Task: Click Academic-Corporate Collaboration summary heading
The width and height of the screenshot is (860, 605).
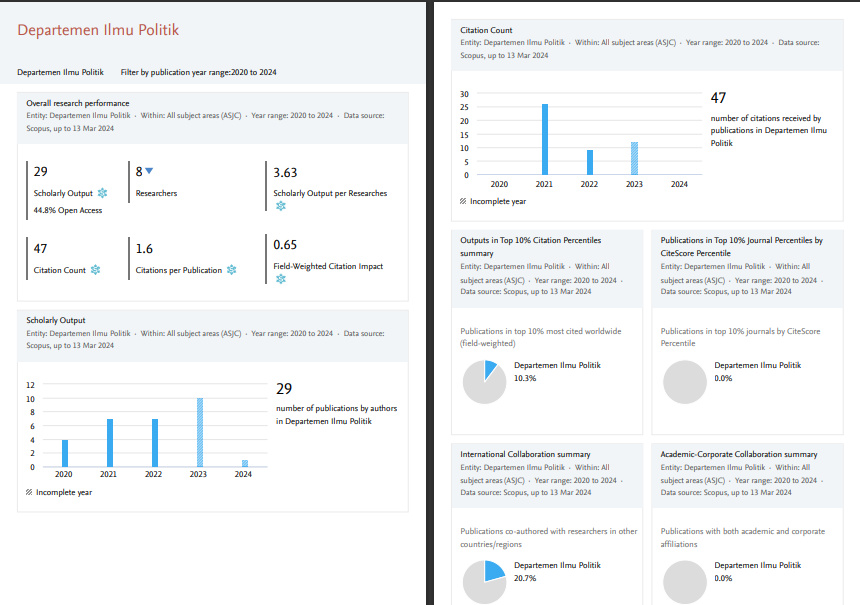Action: 739,454
